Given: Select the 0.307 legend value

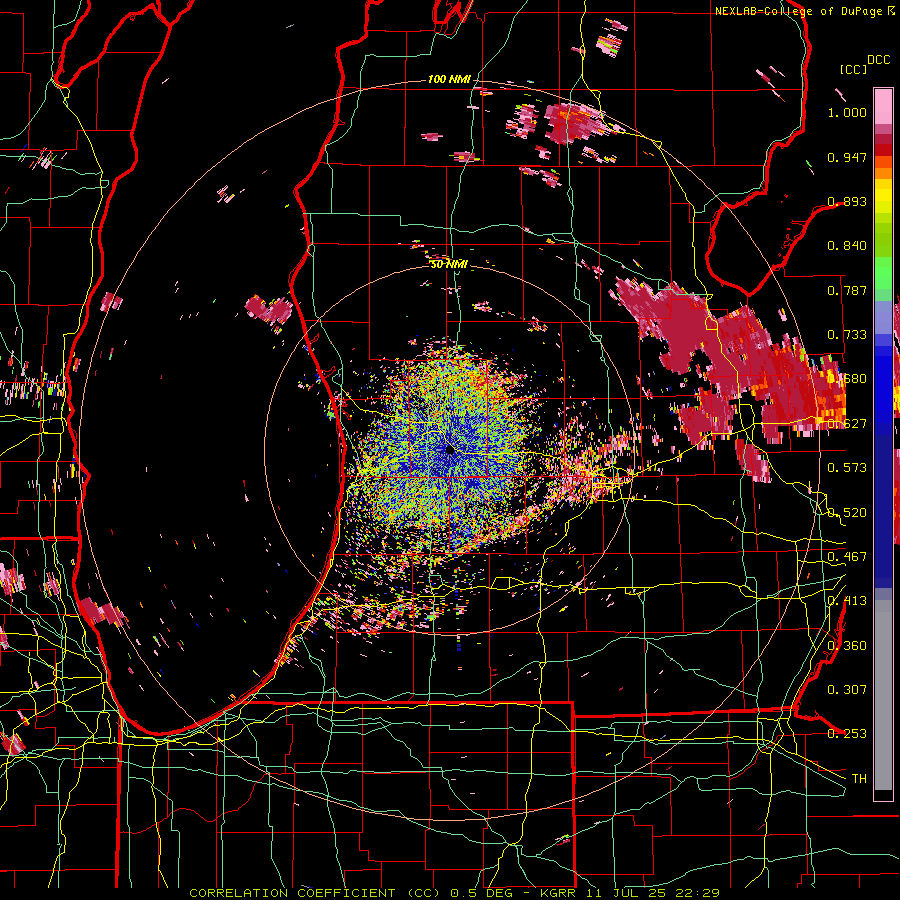Looking at the screenshot, I should coord(847,690).
